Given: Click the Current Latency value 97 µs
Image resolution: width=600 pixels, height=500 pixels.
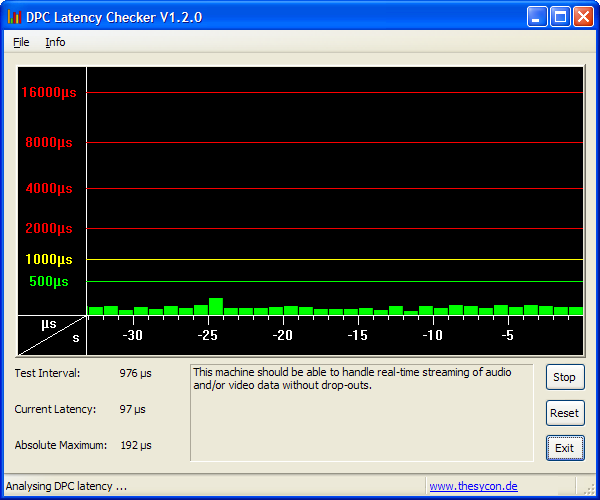Looking at the screenshot, I should coord(132,409).
